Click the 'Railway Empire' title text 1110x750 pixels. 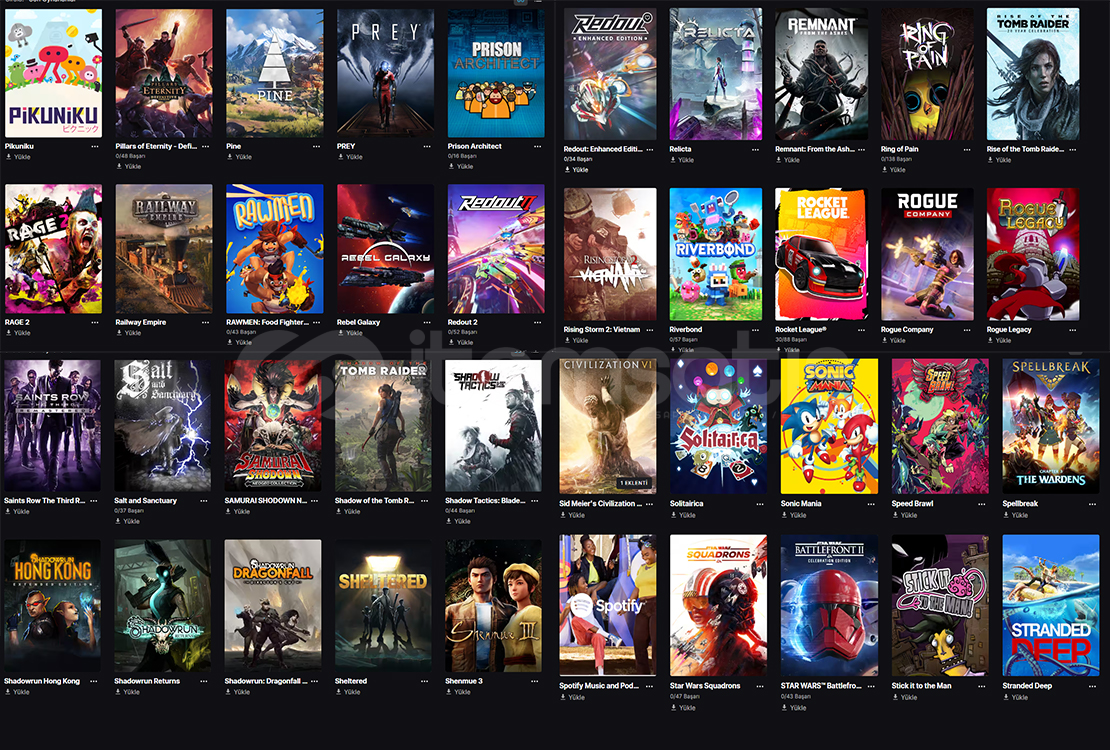pyautogui.click(x=141, y=322)
